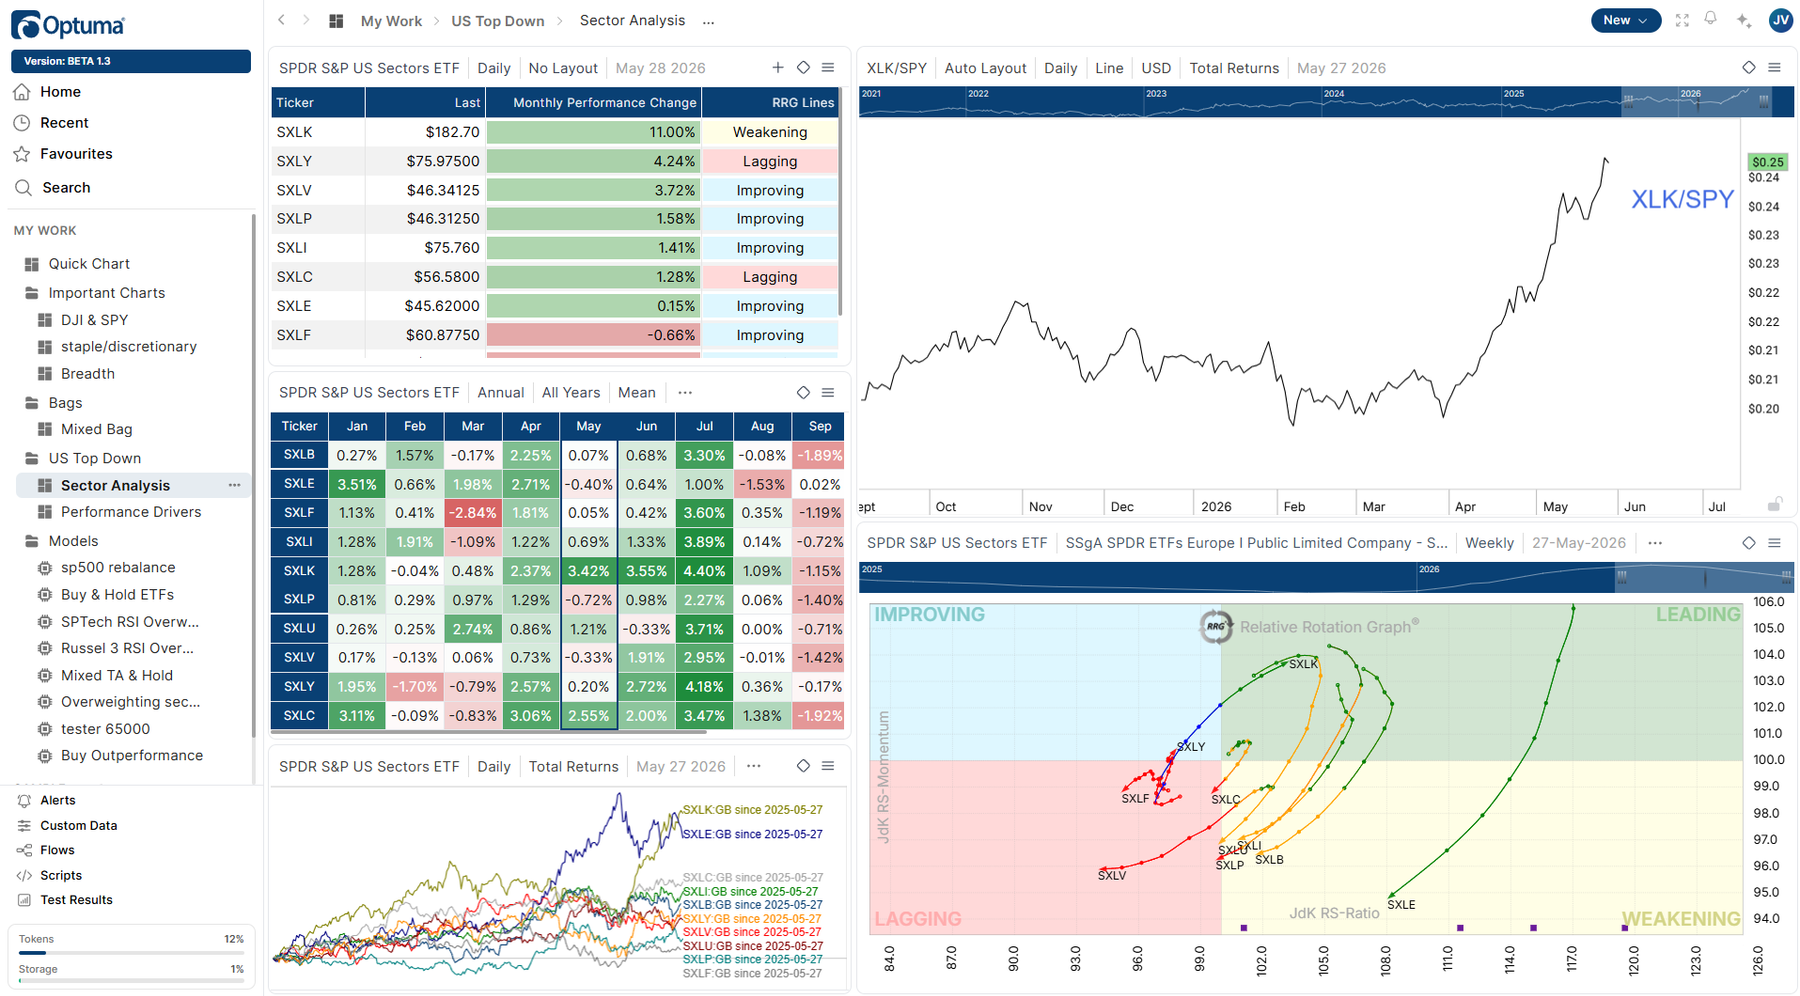Go to Home in the sidebar
Viewport: 1800px width, 996px height.
coord(60,92)
